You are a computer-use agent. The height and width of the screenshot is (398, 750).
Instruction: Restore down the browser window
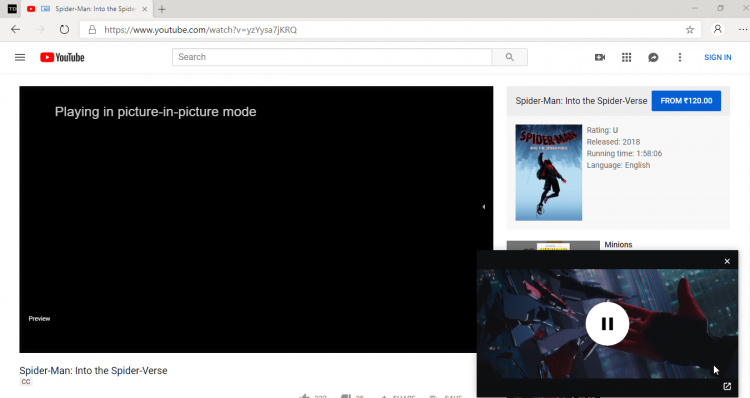pyautogui.click(x=720, y=8)
